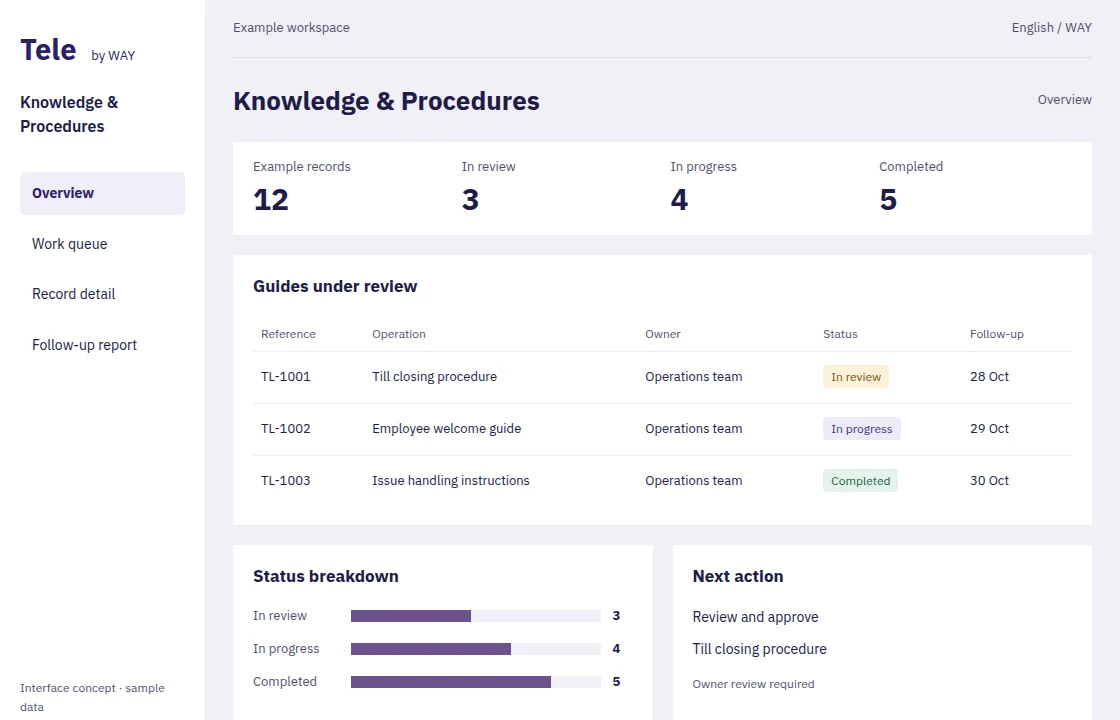Open English / WAY language selector
The height and width of the screenshot is (720, 1120).
1051,27
